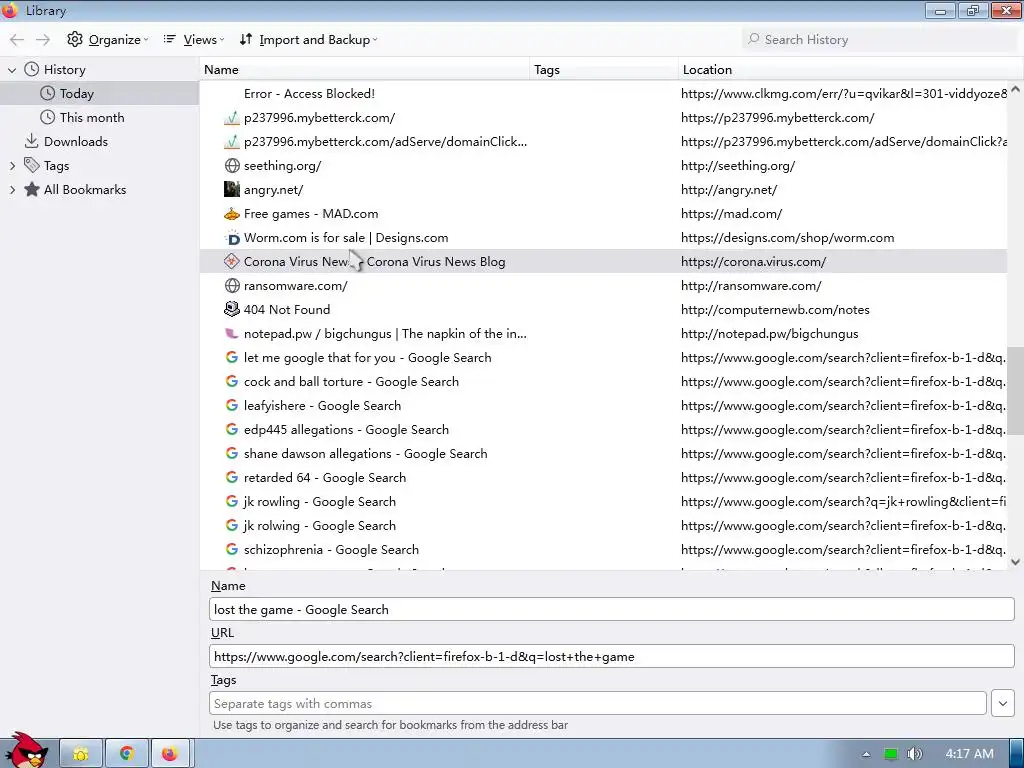Click the angry.net/ favicon
The height and width of the screenshot is (768, 1024).
(232, 189)
